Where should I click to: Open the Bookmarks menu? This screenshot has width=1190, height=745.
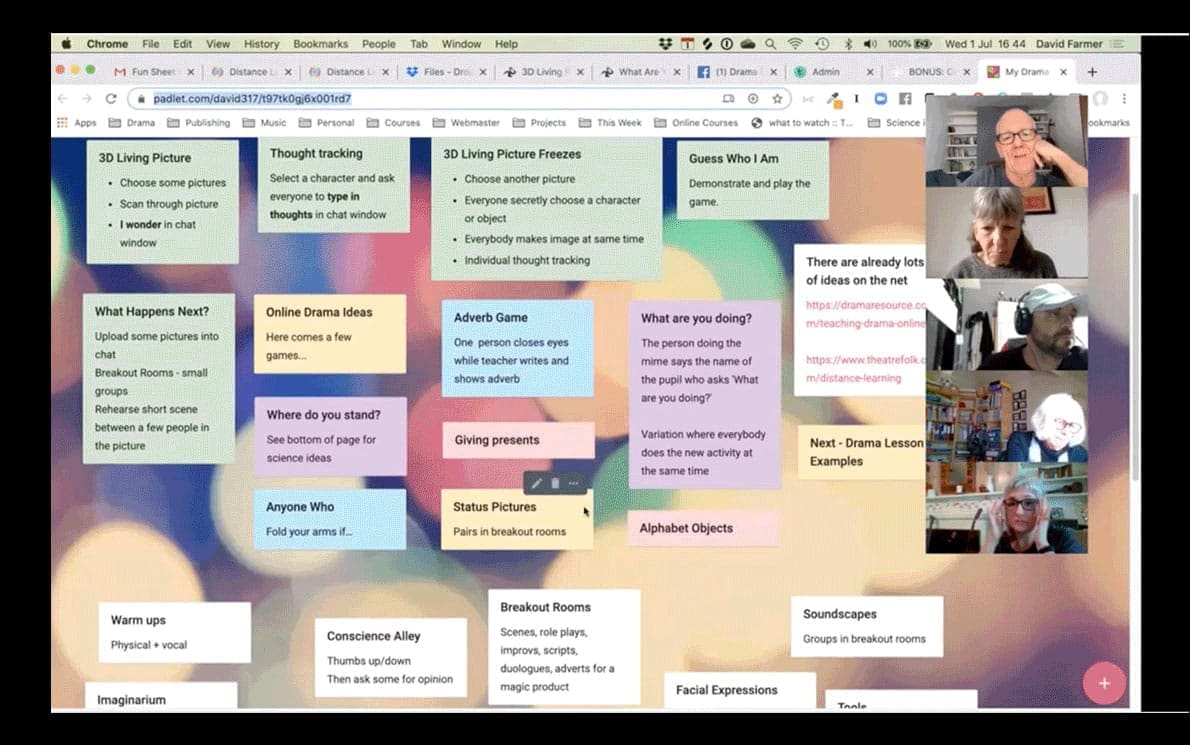320,44
